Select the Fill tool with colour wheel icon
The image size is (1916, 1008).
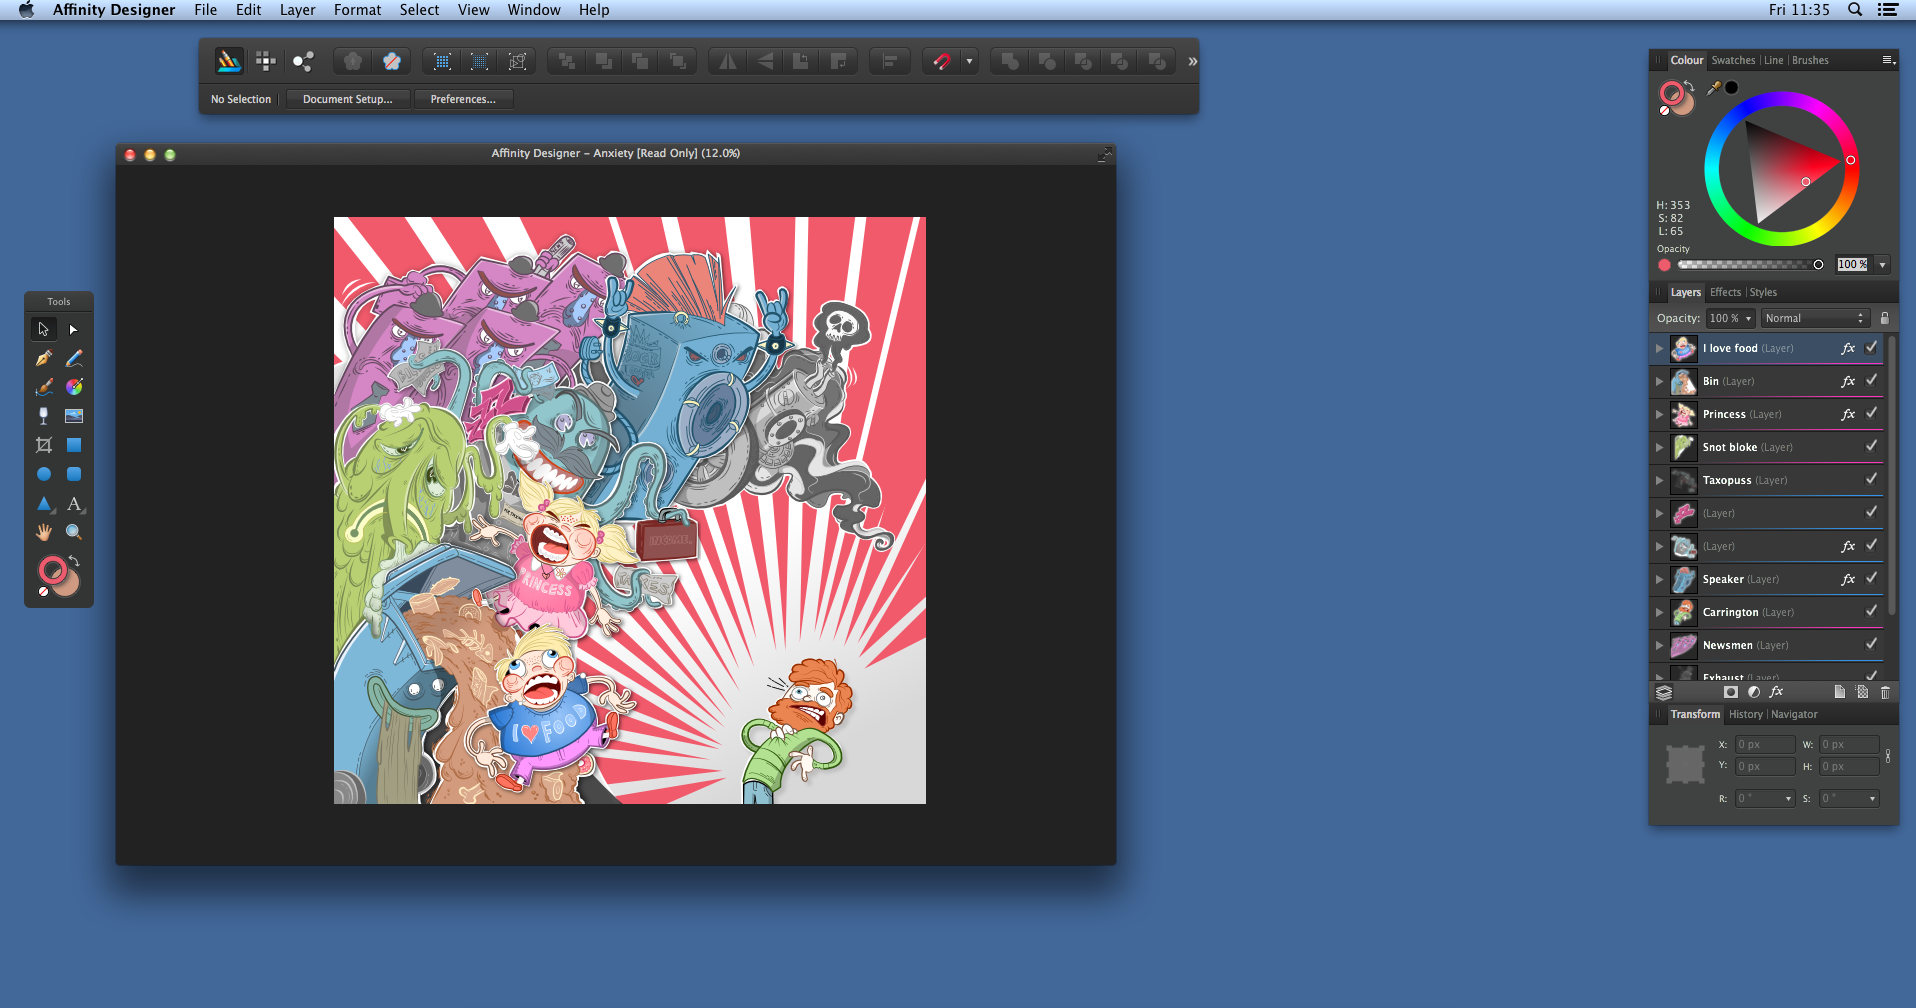click(74, 387)
